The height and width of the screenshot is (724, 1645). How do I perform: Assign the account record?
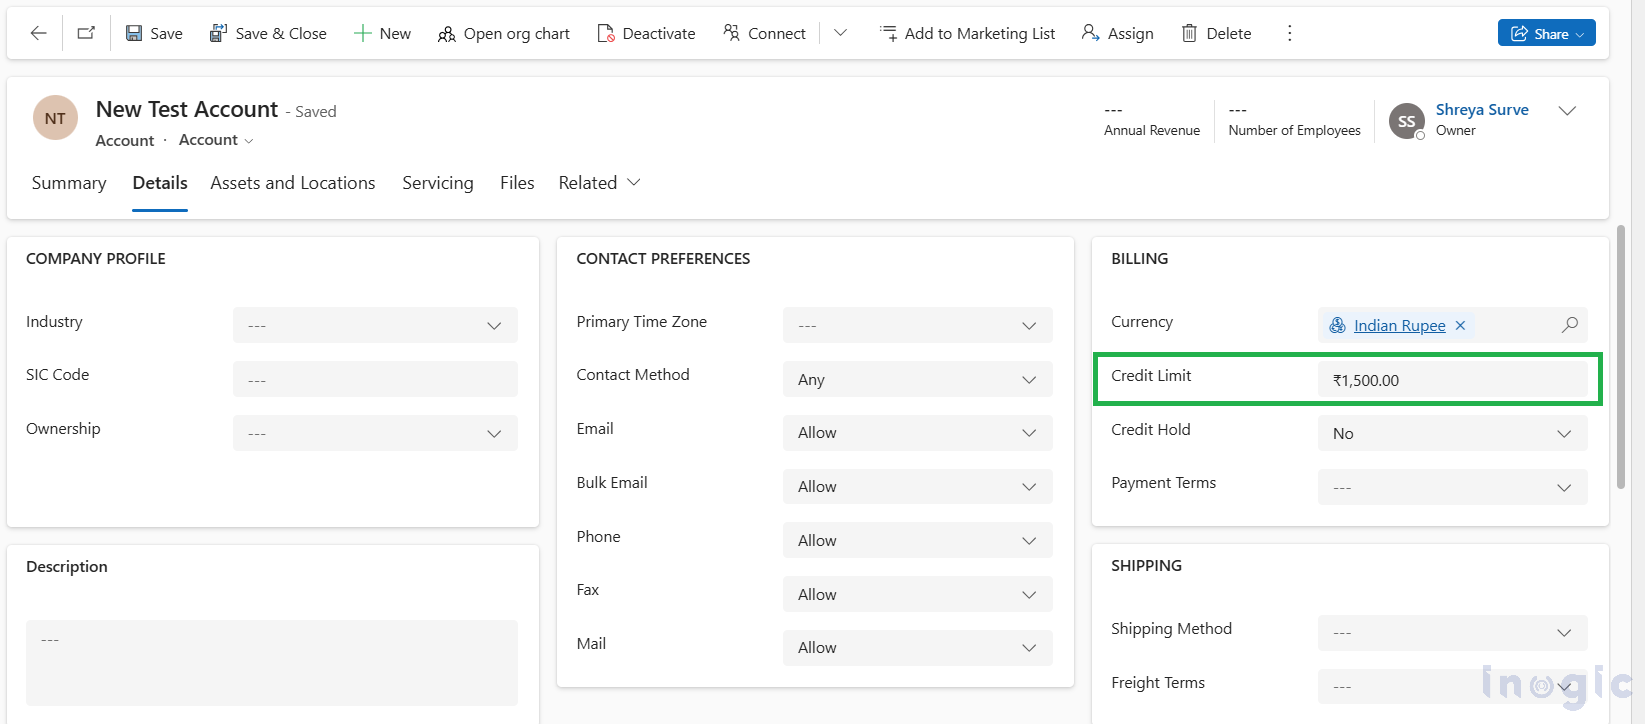tap(1118, 33)
